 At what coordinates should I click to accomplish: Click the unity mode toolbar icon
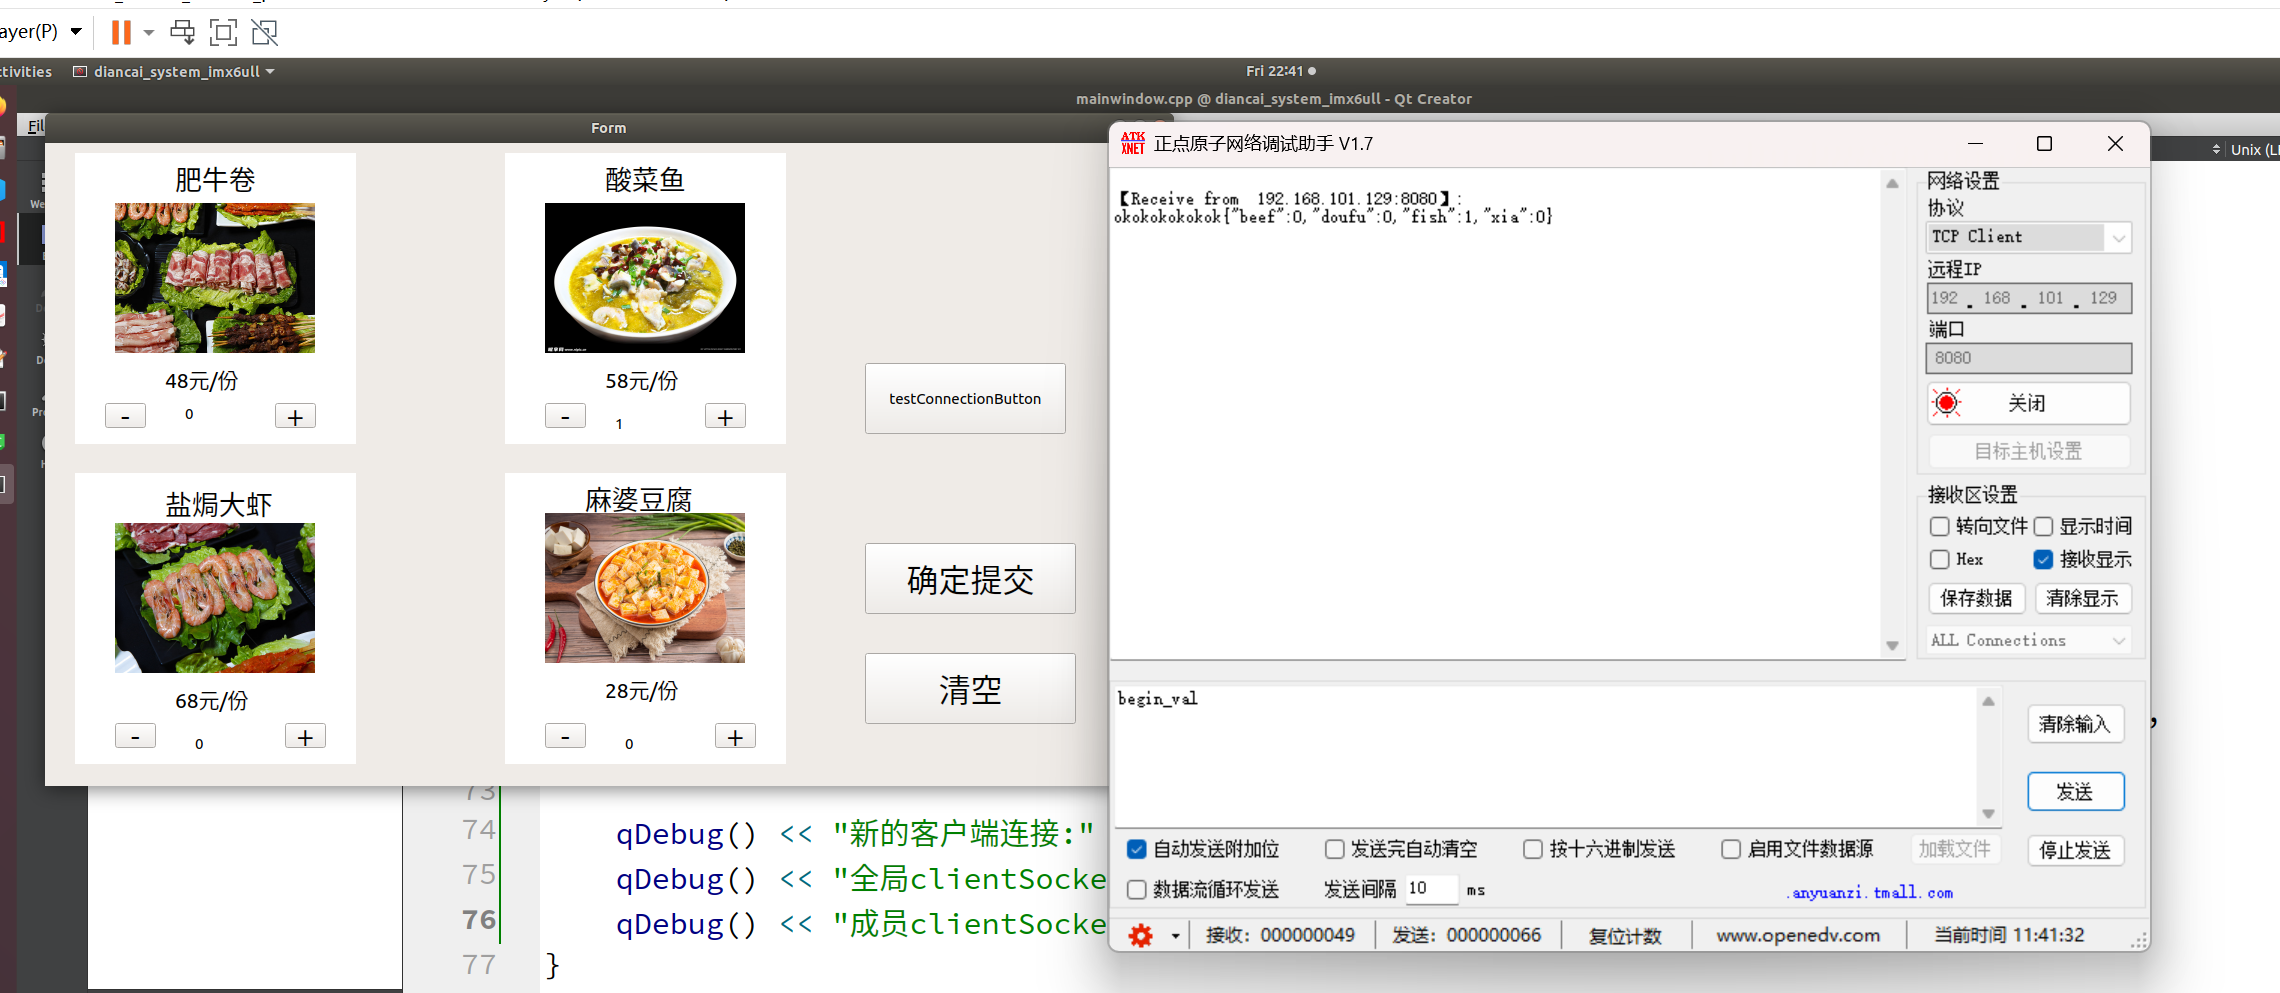(x=264, y=32)
